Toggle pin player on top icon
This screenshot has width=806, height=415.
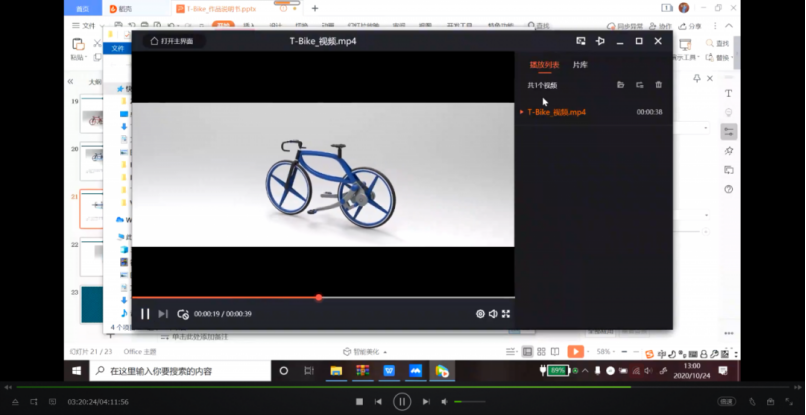click(600, 41)
